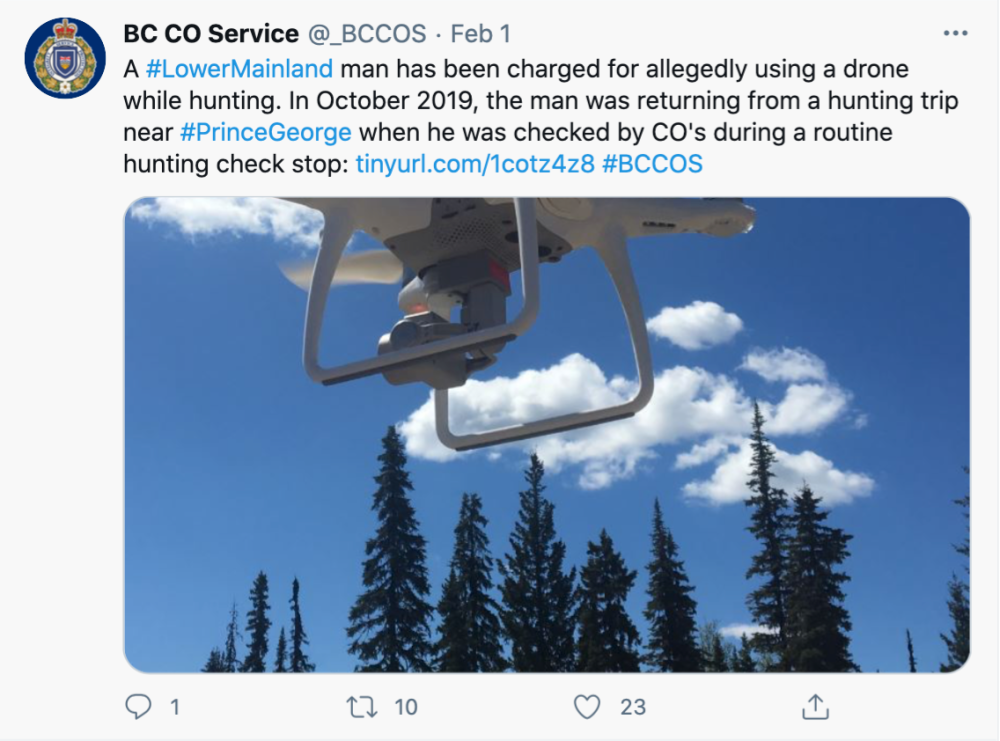The height and width of the screenshot is (741, 1000).
Task: Click the reply count of 1
Action: [x=174, y=707]
